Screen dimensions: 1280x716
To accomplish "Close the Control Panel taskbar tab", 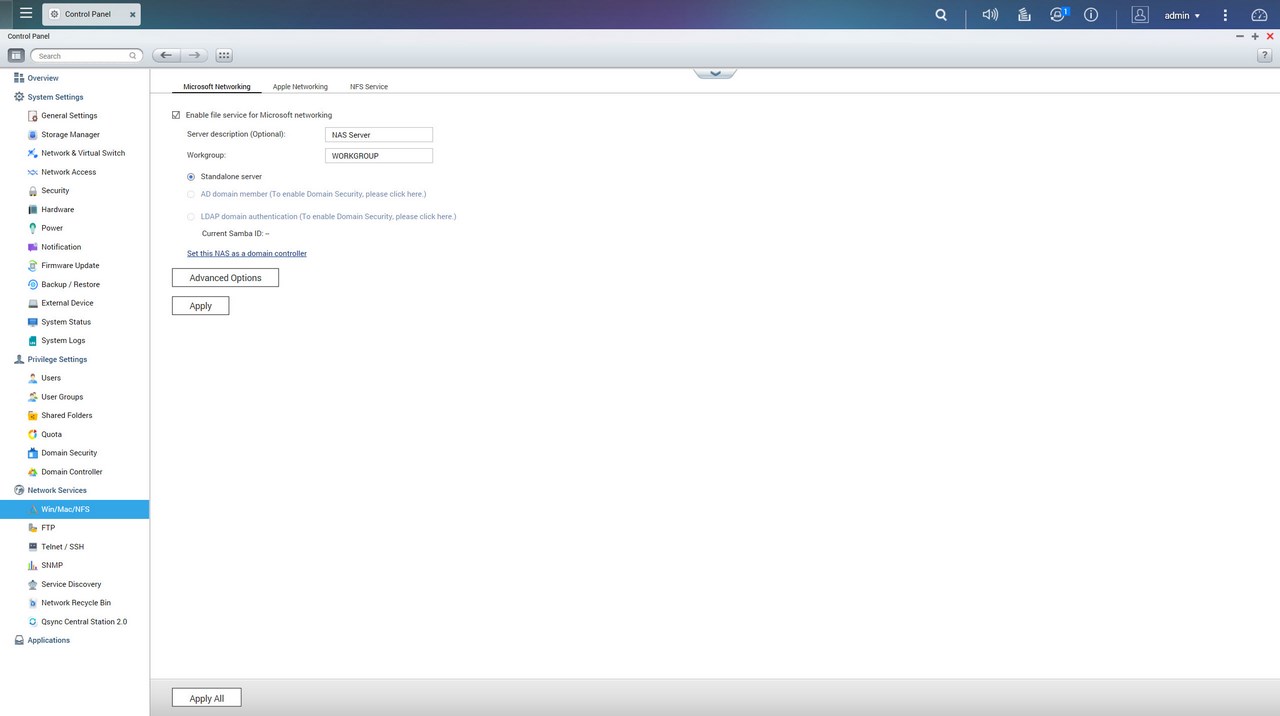I will [x=132, y=15].
